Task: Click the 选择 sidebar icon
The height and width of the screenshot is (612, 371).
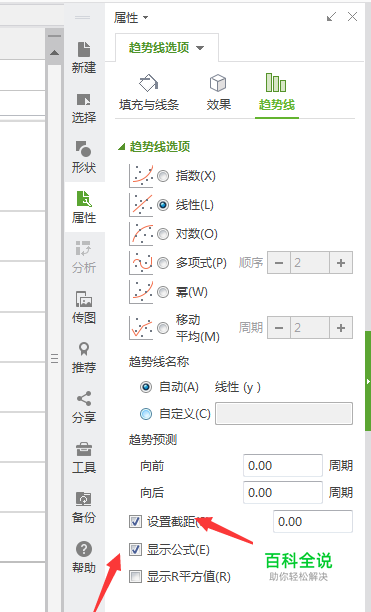Action: (84, 108)
